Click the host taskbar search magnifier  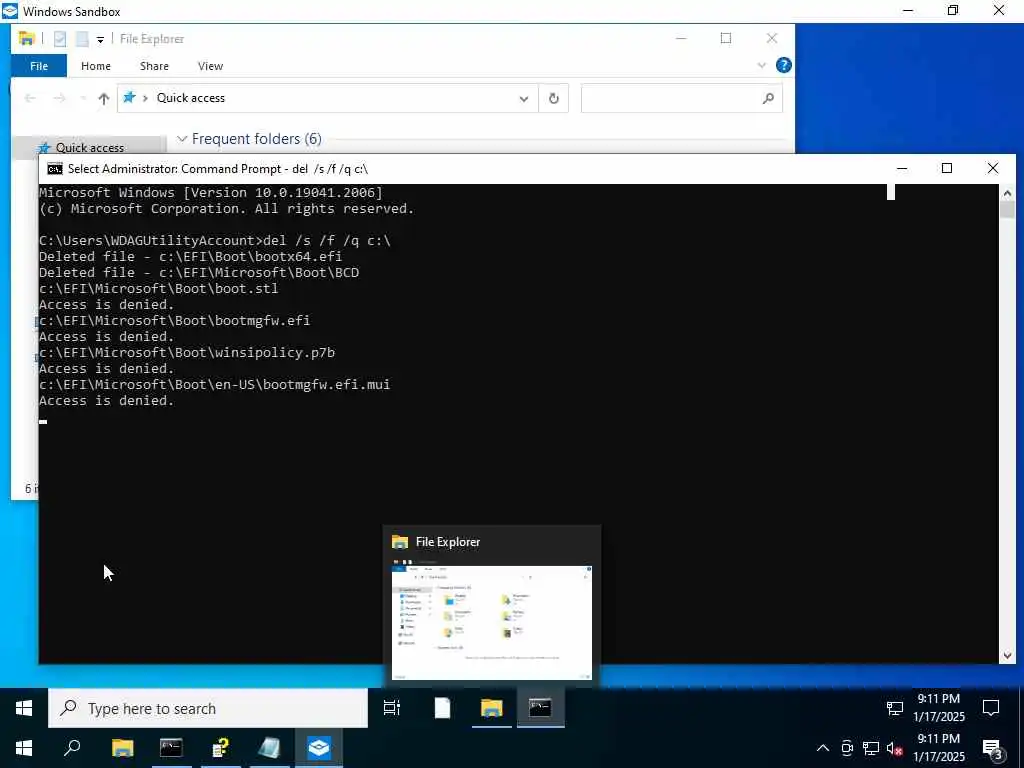point(72,748)
